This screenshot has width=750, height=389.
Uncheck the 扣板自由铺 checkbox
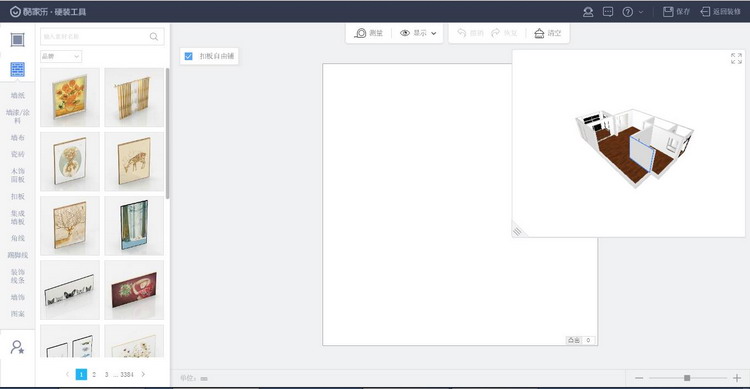coord(188,56)
